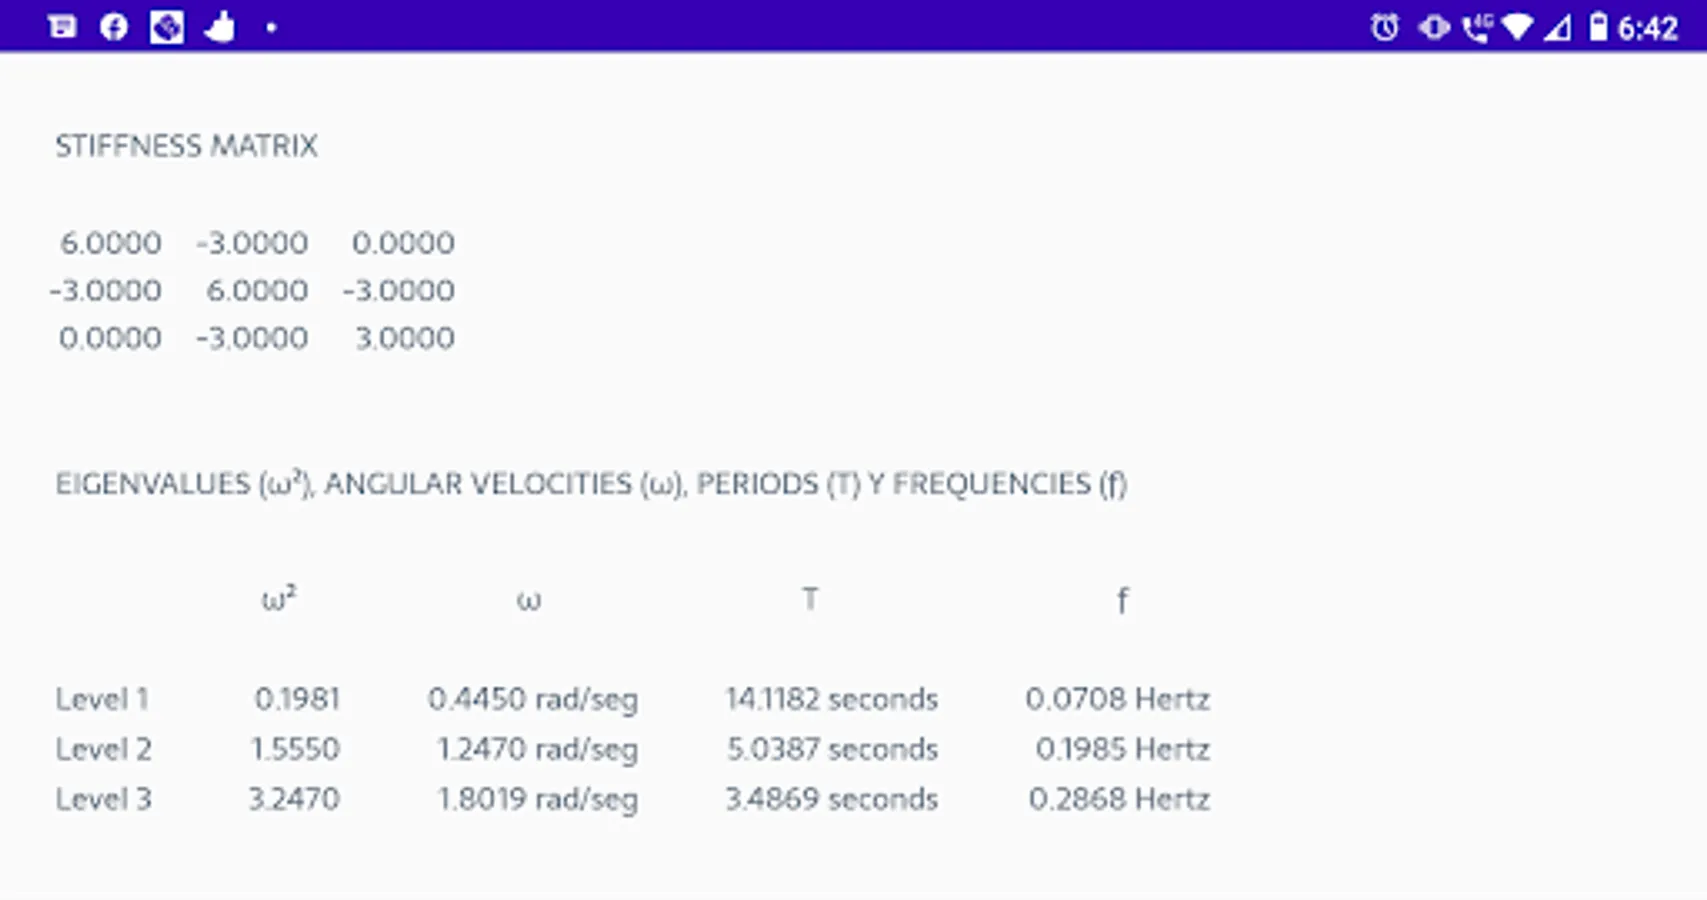Click the T period column header
This screenshot has height=900, width=1707.
(x=810, y=599)
